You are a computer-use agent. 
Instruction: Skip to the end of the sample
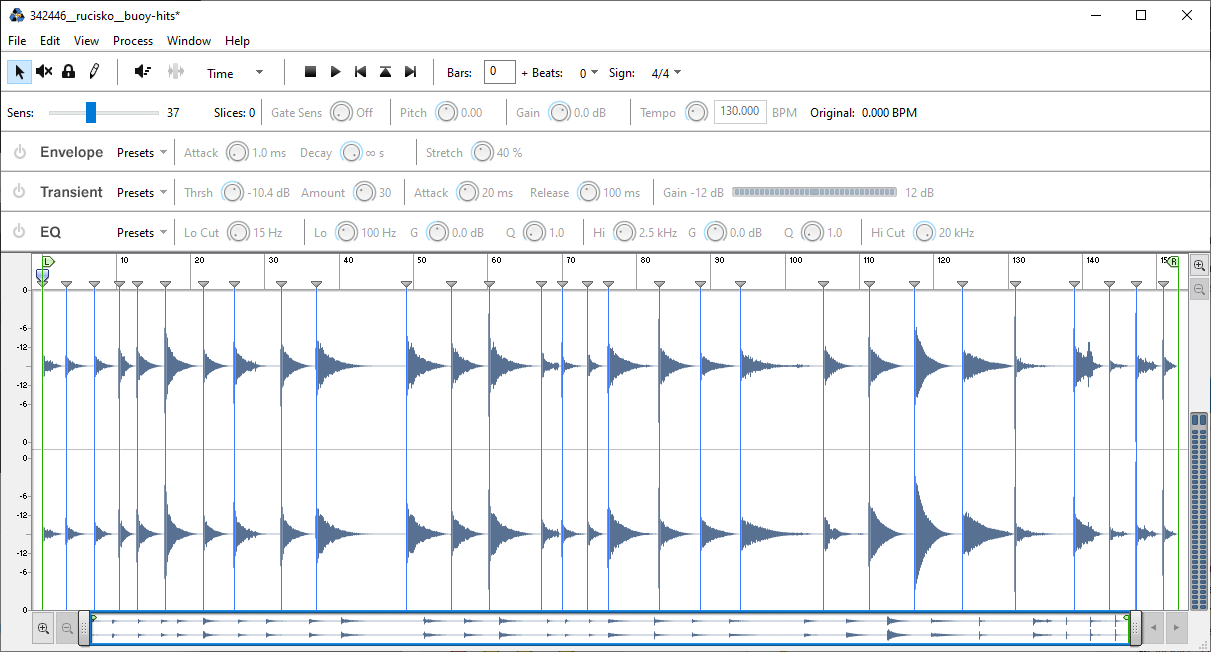click(410, 72)
